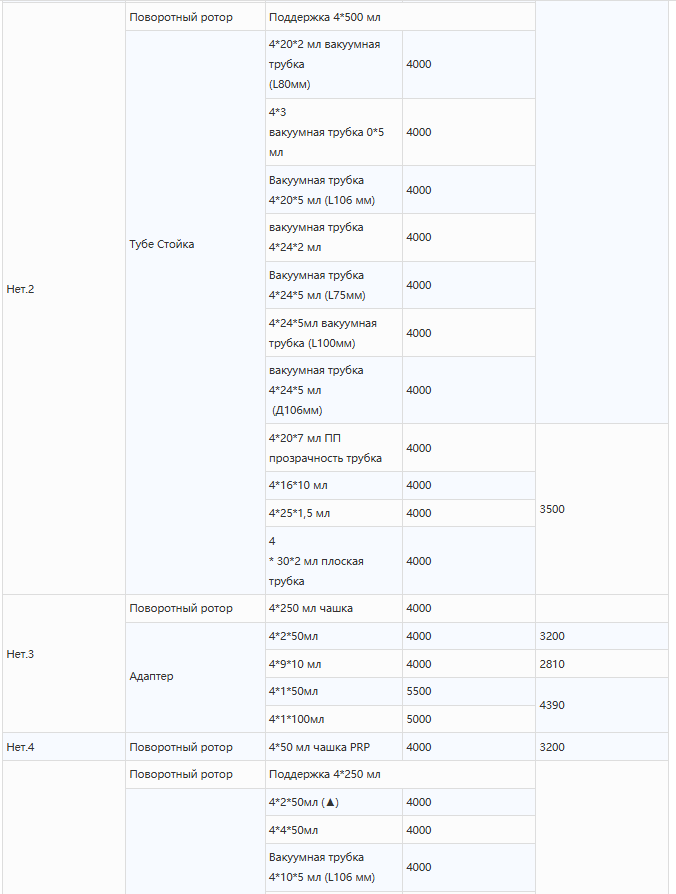This screenshot has height=894, width=676.
Task: Select the "4*9*10 мл" adapter cell
Action: [296, 664]
